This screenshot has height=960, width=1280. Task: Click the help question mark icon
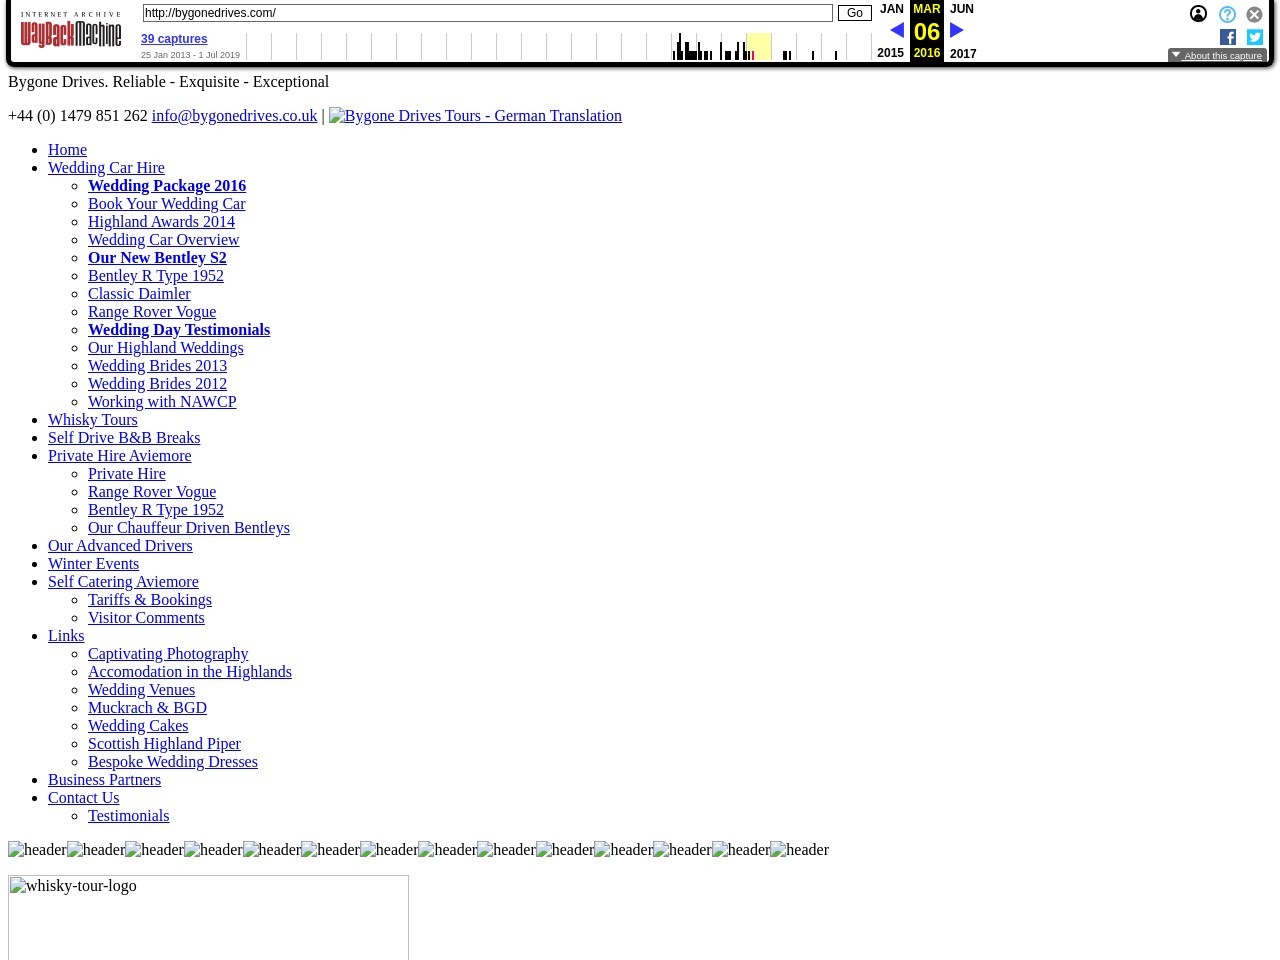coord(1227,15)
